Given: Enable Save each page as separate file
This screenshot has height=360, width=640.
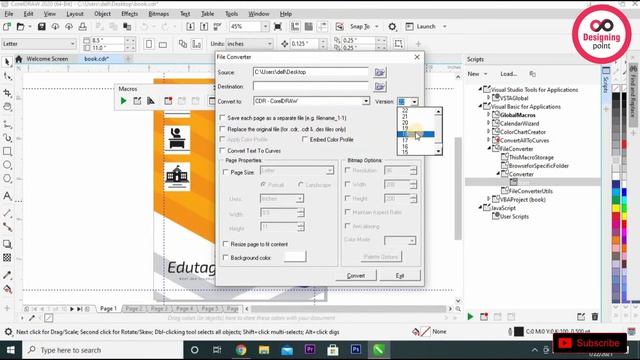Looking at the screenshot, I should (222, 118).
